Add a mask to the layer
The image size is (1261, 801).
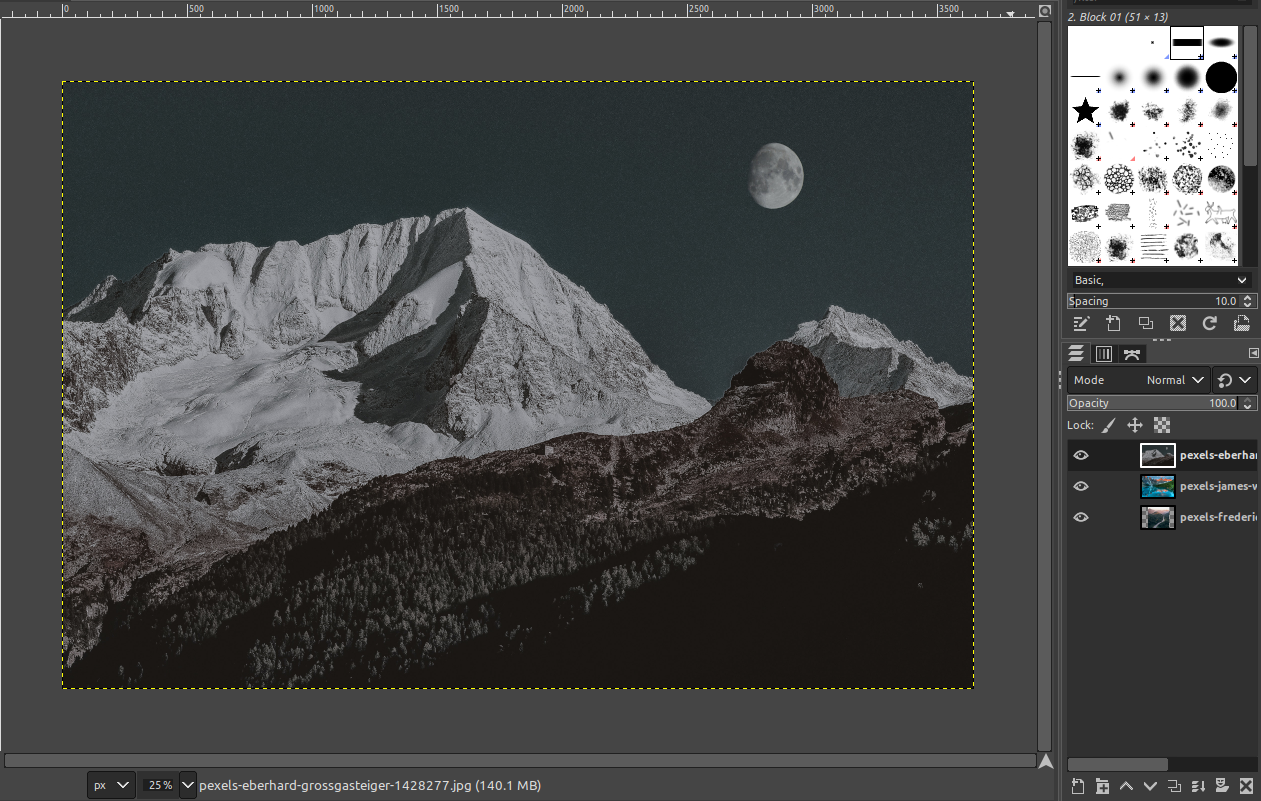pos(1222,786)
